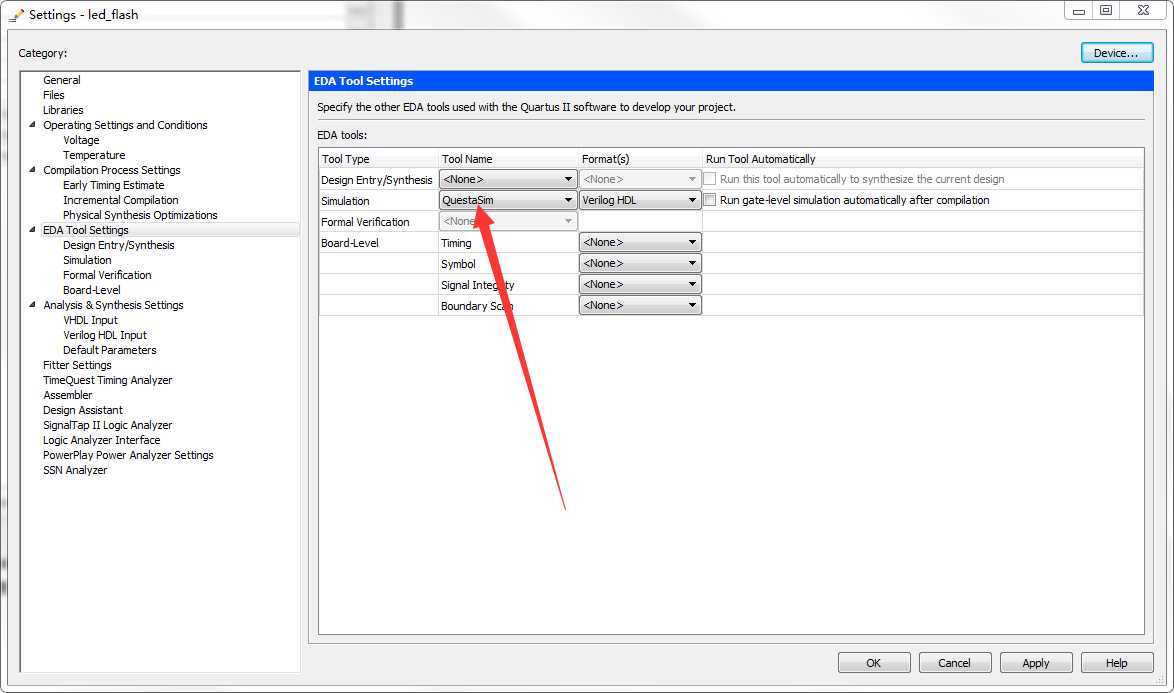Collapse Operating Settings and Conditions tree node

pos(32,125)
